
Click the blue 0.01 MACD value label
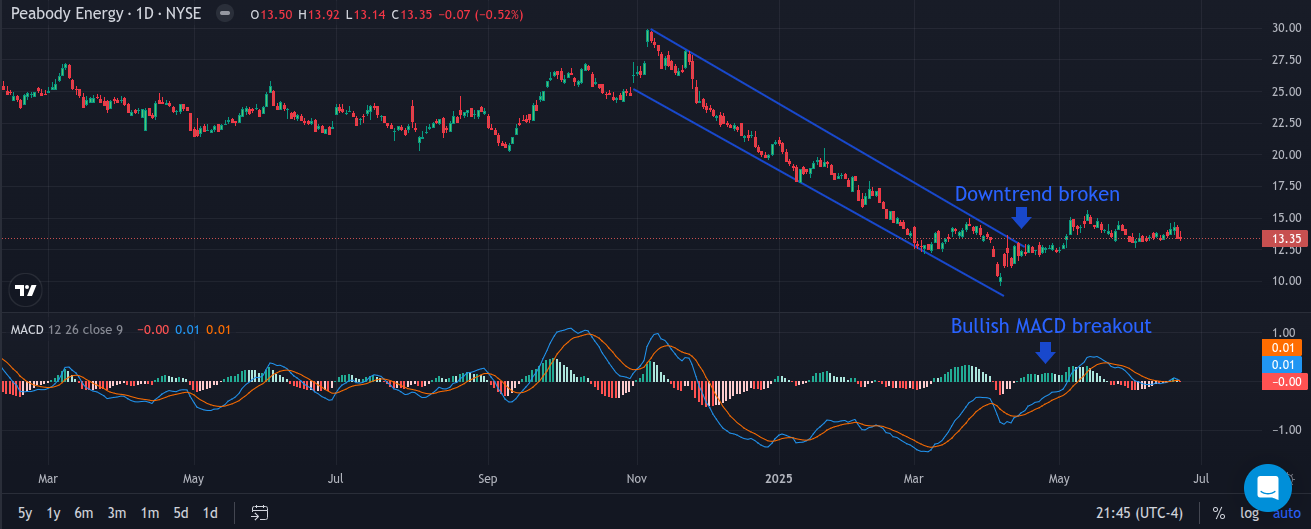tap(1284, 364)
